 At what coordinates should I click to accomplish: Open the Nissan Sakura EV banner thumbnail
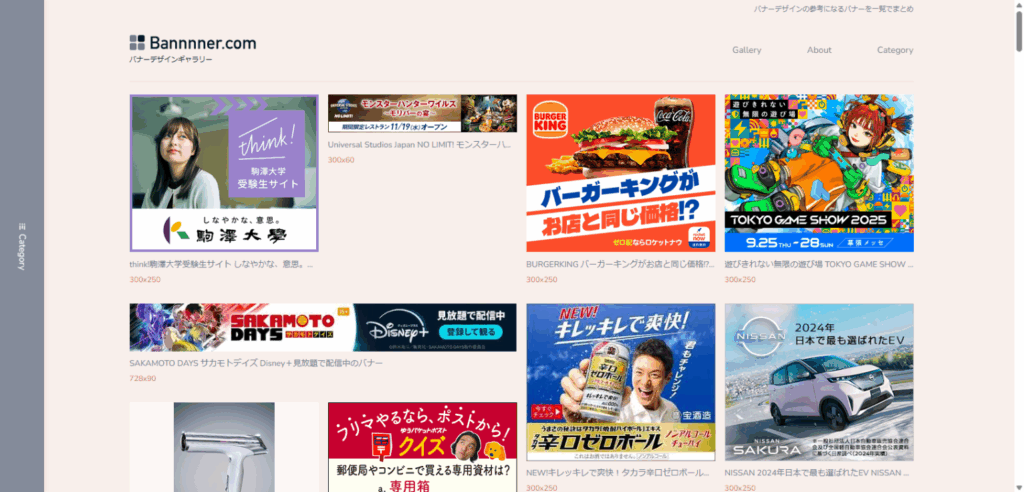click(x=818, y=382)
